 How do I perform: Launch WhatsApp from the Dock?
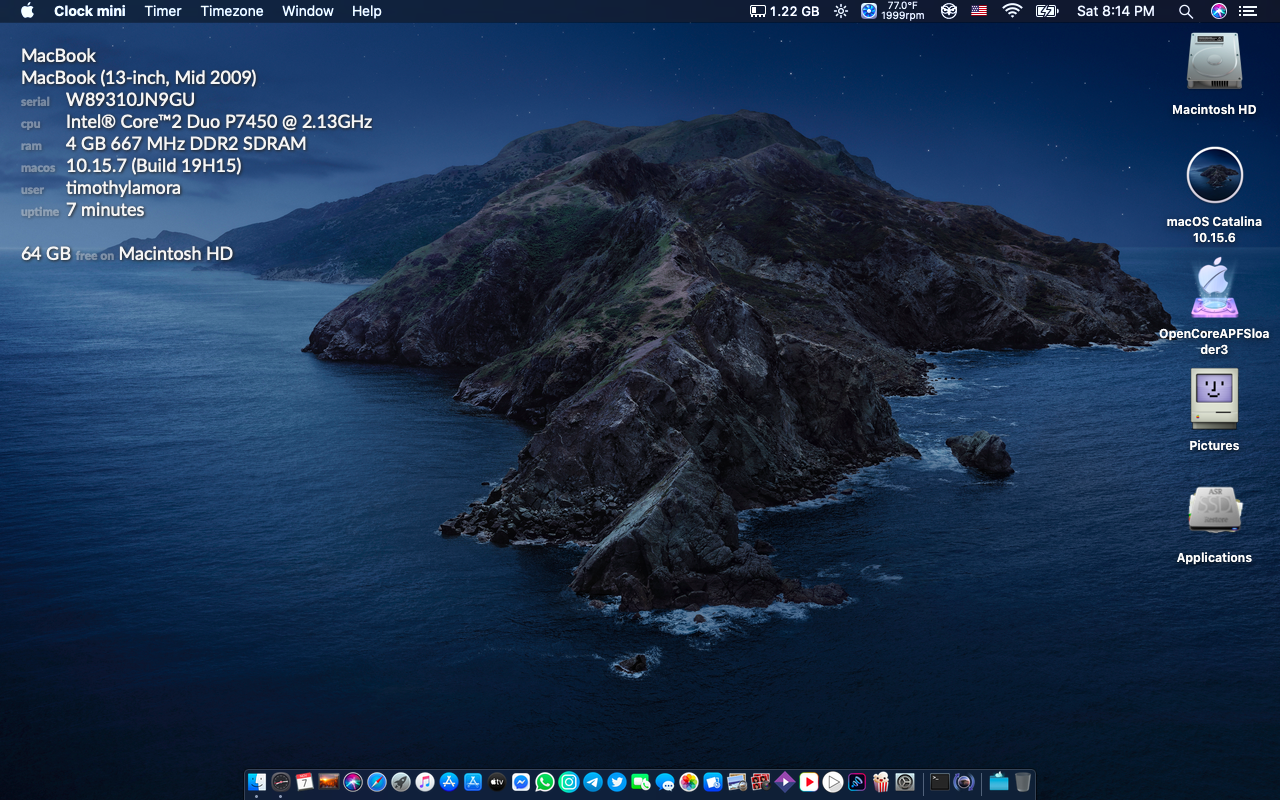(545, 782)
